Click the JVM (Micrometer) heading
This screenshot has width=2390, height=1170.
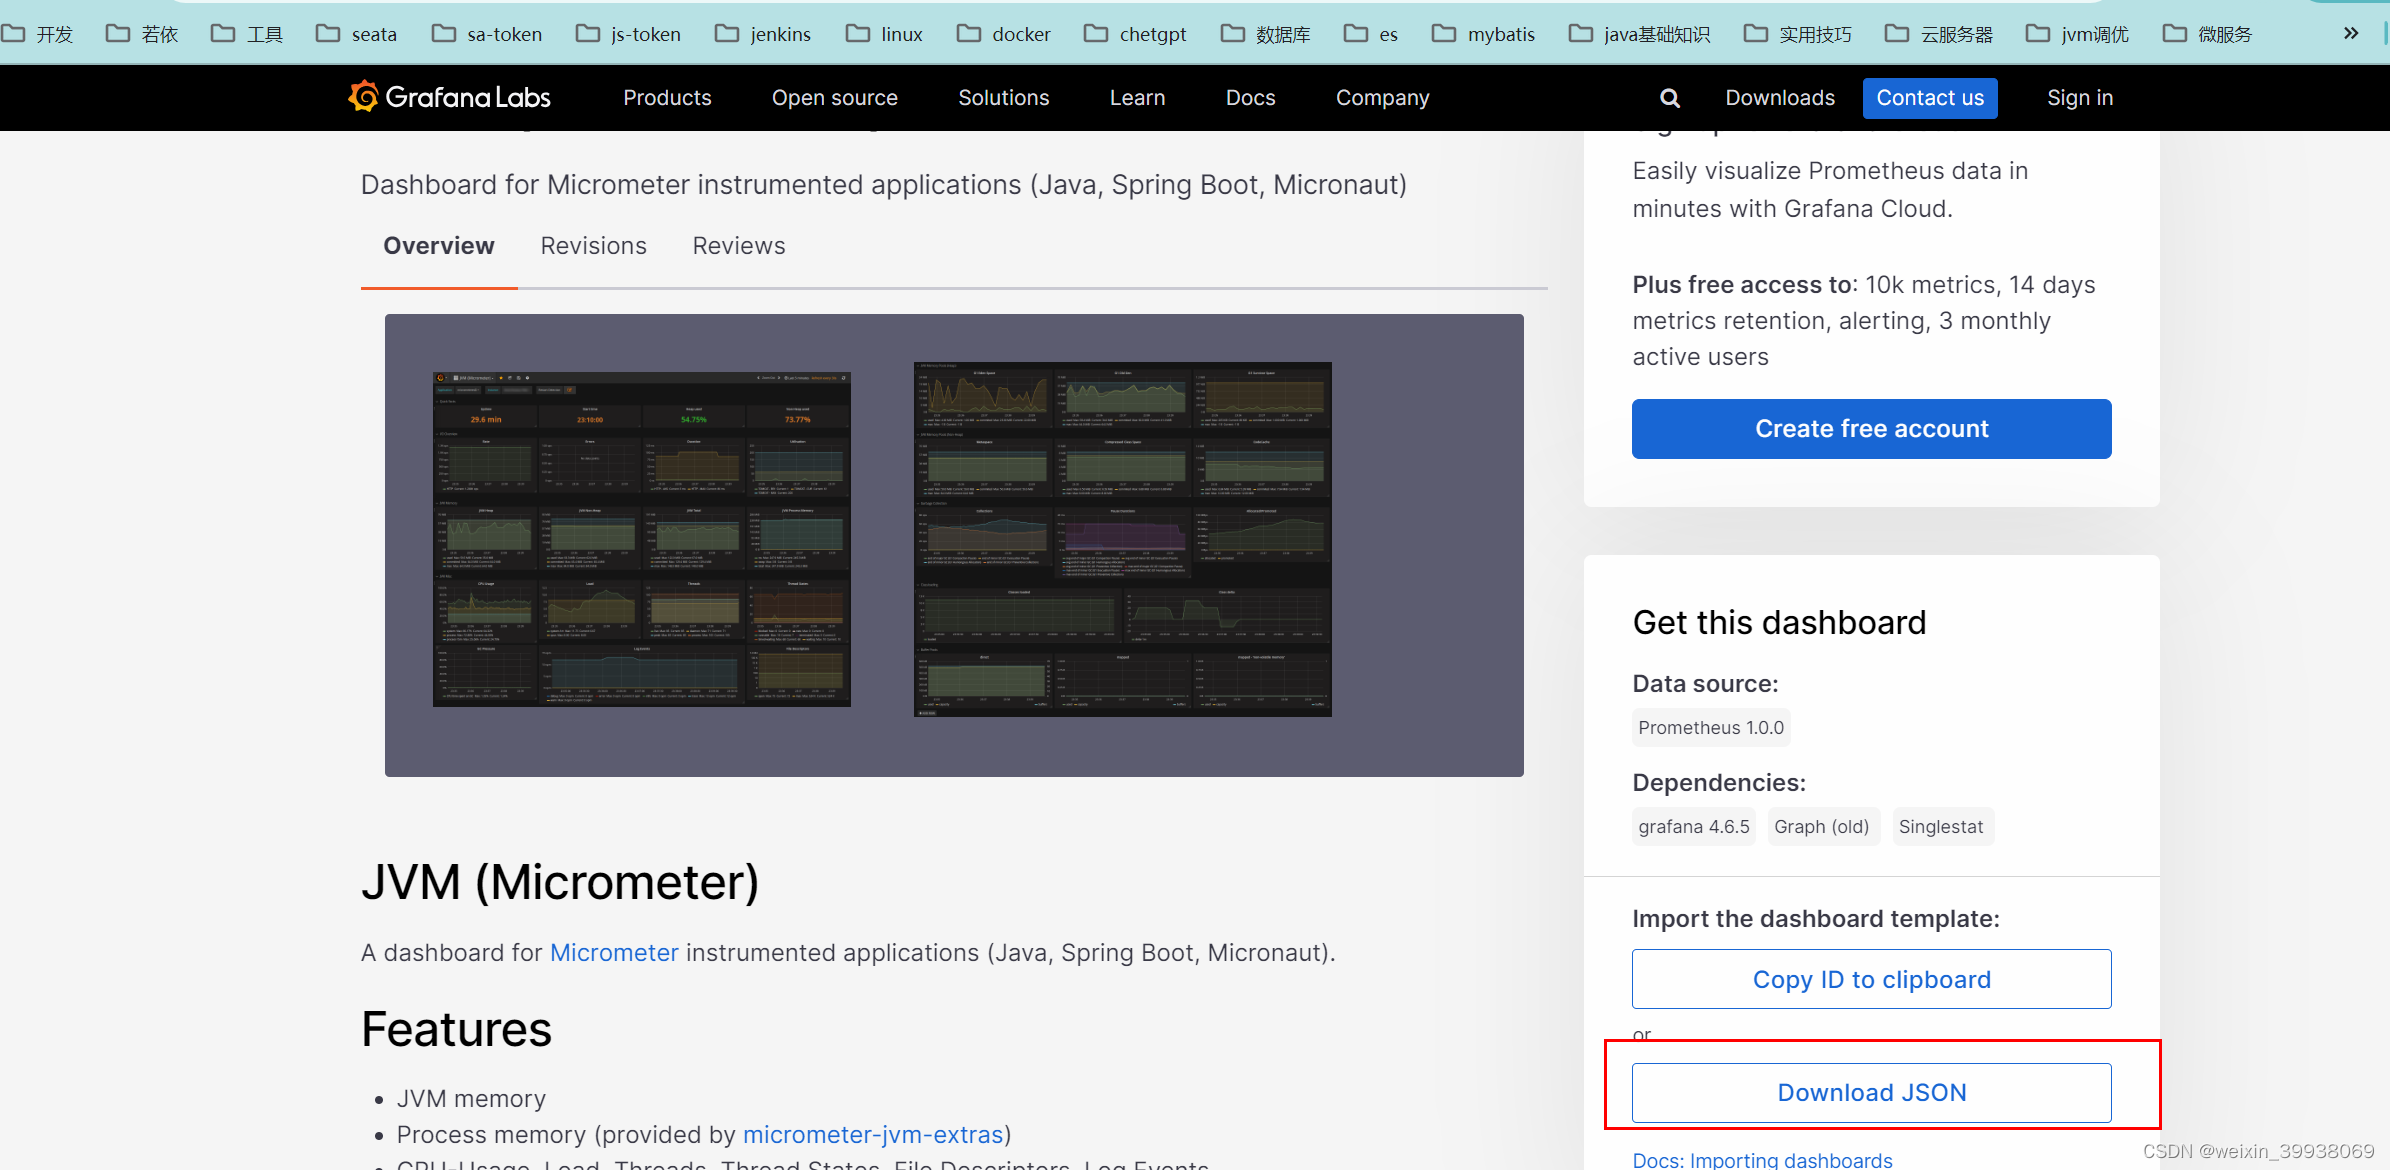[560, 882]
